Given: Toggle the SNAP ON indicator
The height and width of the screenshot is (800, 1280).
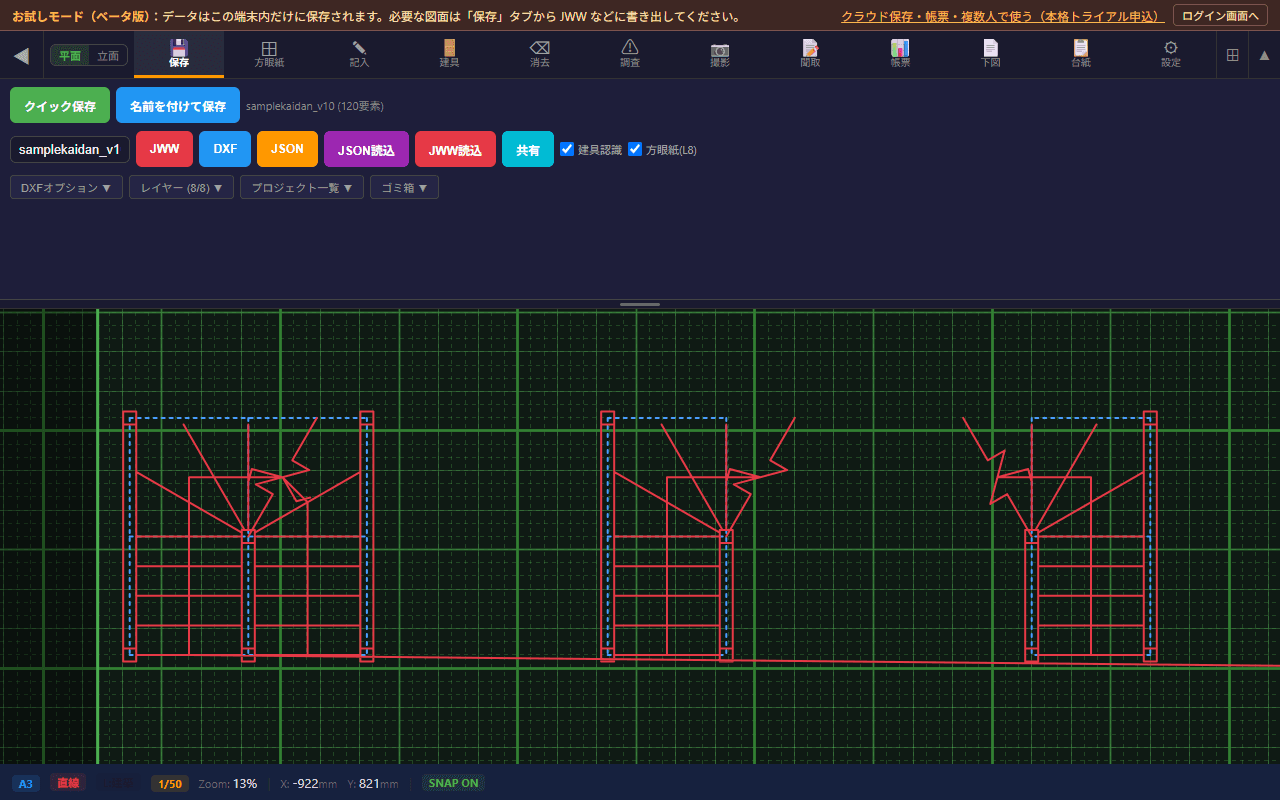Looking at the screenshot, I should pyautogui.click(x=453, y=783).
